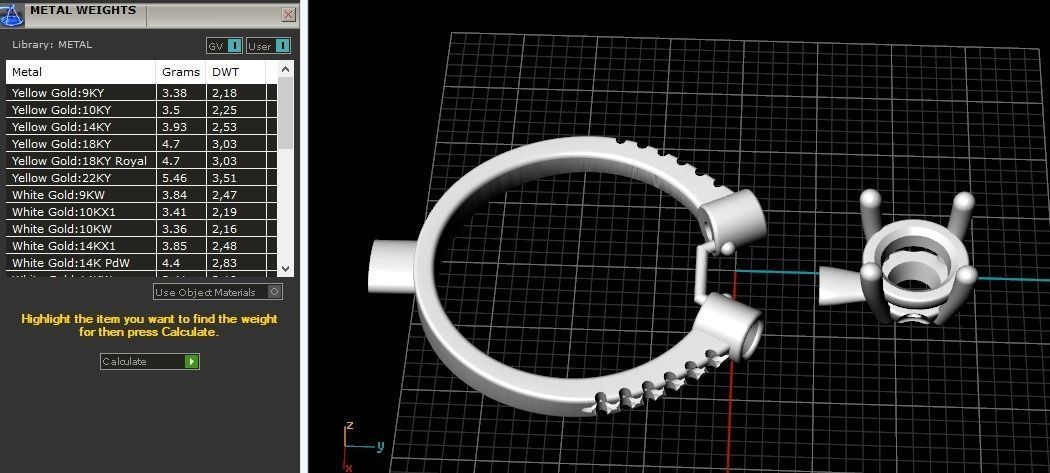Sort by the Metal column header
The height and width of the screenshot is (473, 1050).
click(x=81, y=72)
